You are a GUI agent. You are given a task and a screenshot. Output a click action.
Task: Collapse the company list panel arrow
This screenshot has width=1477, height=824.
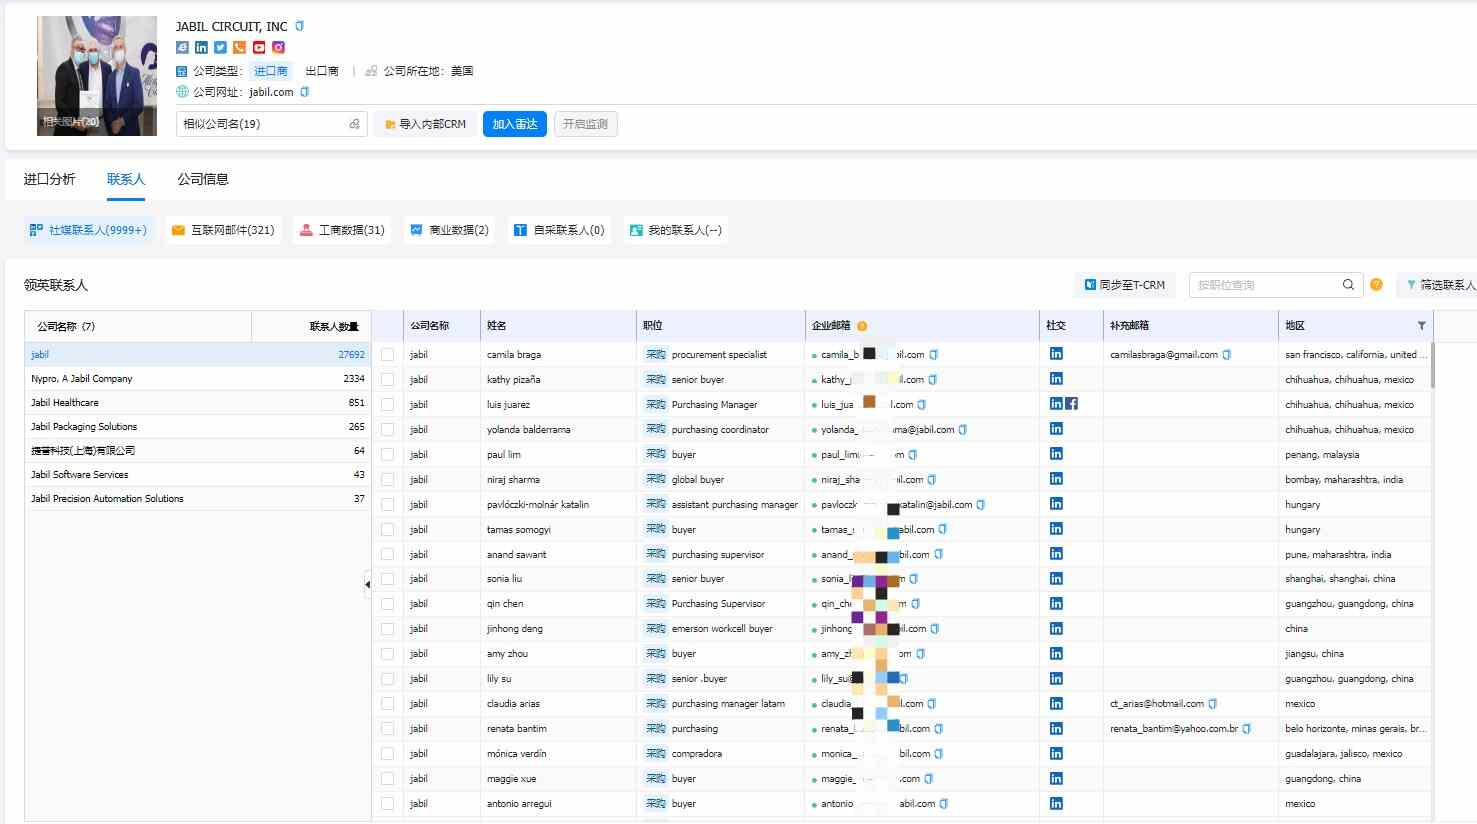[x=367, y=583]
